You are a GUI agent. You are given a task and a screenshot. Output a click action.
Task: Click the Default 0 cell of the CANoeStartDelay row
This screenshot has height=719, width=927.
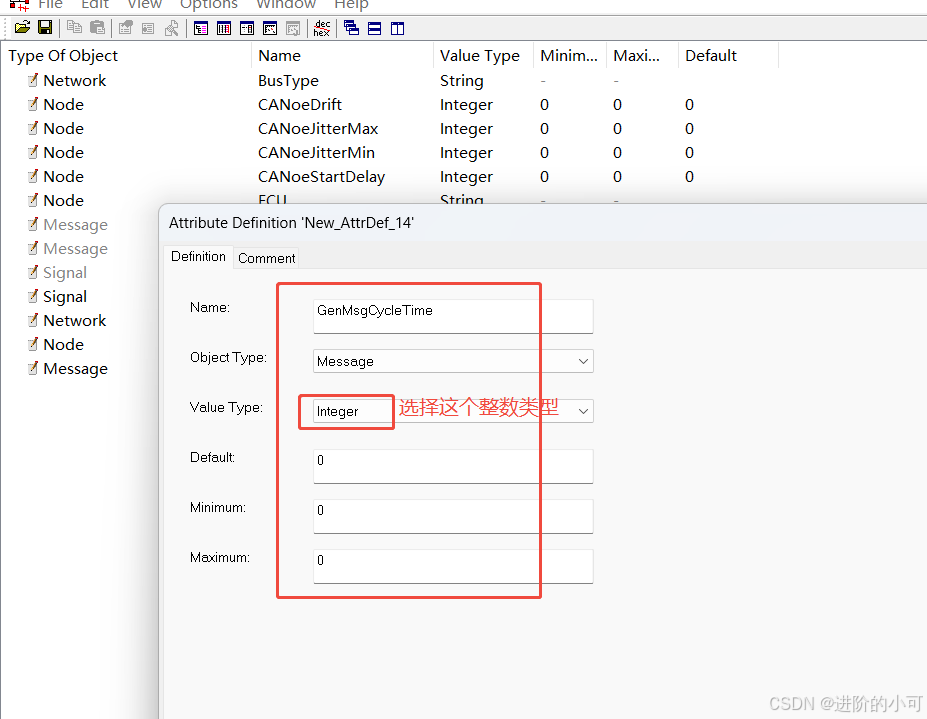[x=689, y=177]
